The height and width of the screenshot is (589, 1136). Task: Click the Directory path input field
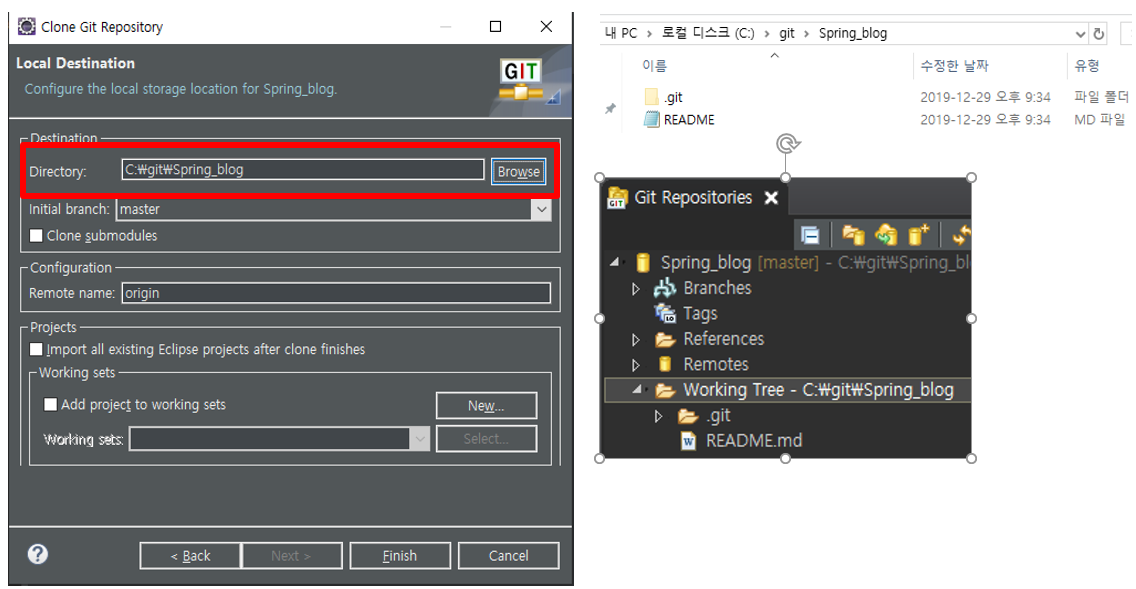(x=303, y=170)
